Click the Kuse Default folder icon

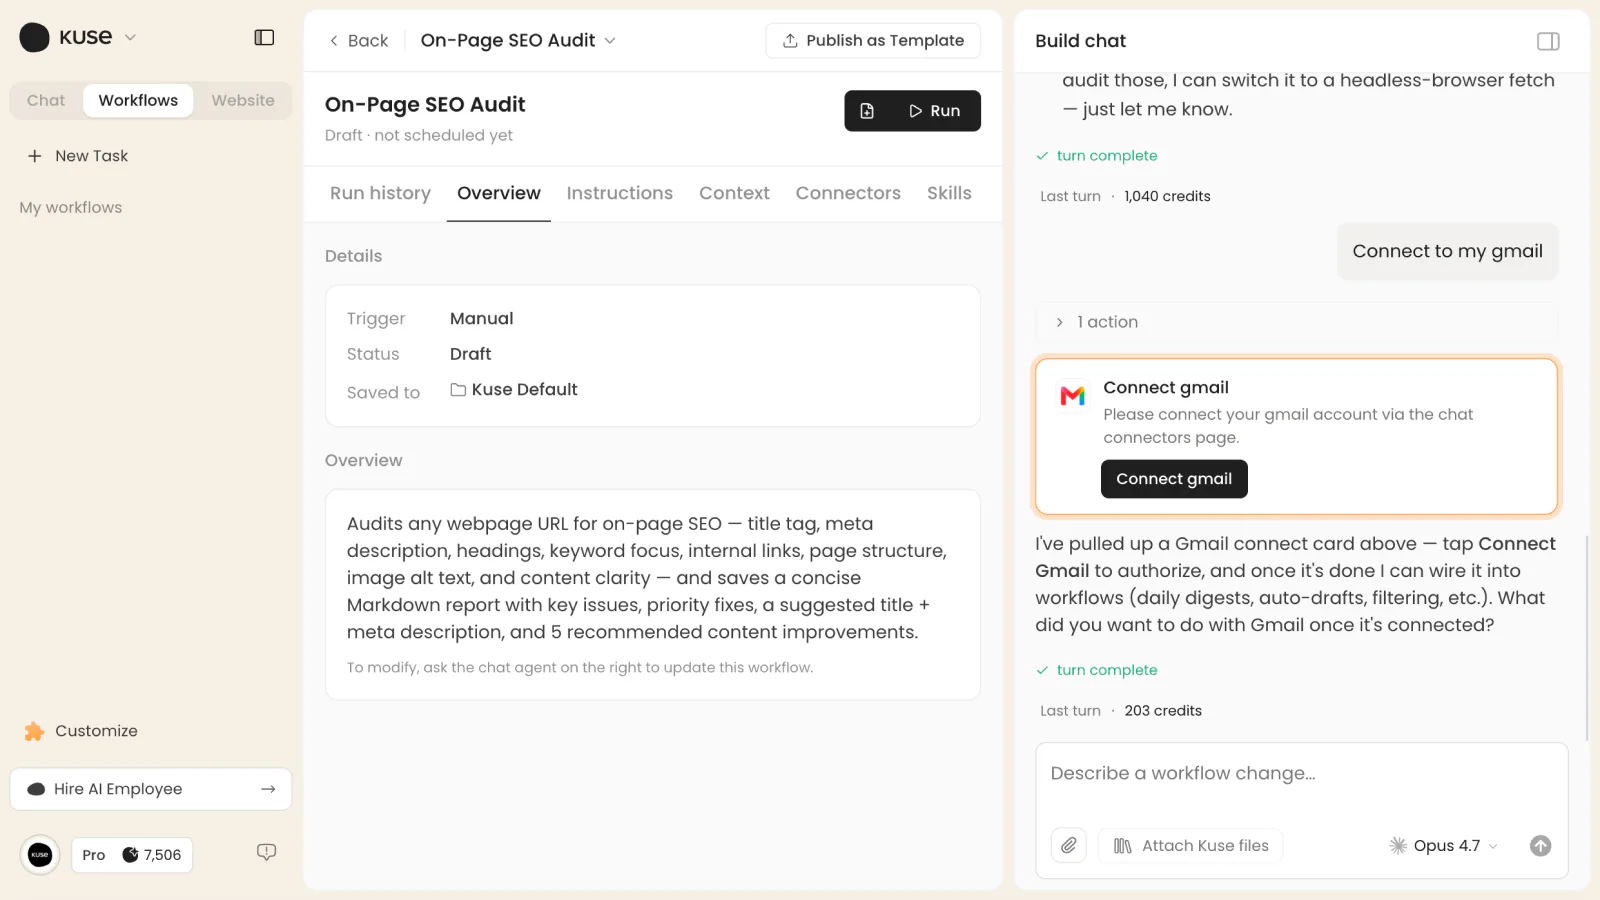point(458,390)
